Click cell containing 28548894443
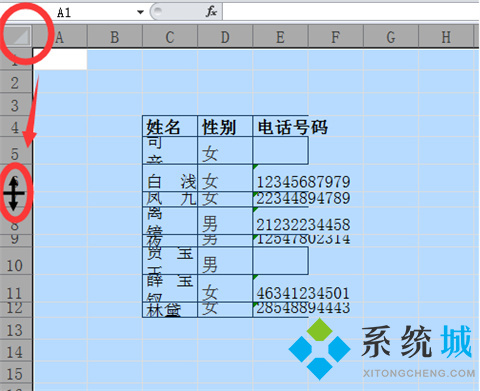This screenshot has height=391, width=480. pos(281,310)
